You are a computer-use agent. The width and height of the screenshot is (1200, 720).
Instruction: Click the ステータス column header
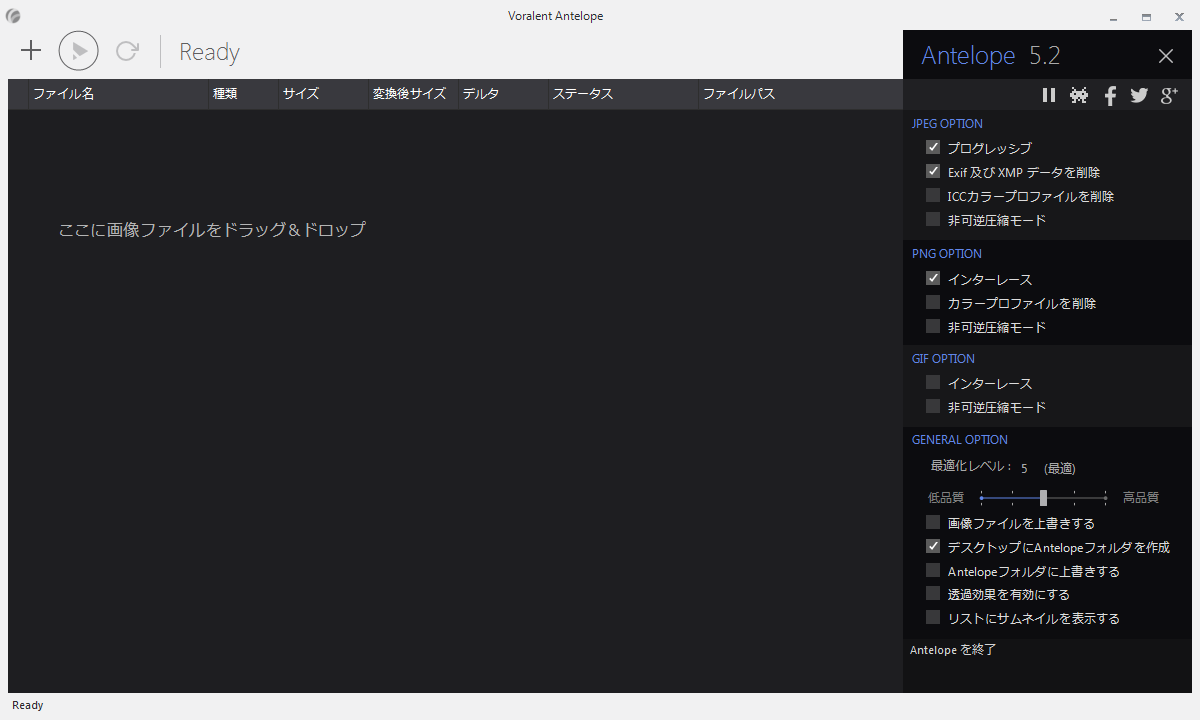click(583, 94)
